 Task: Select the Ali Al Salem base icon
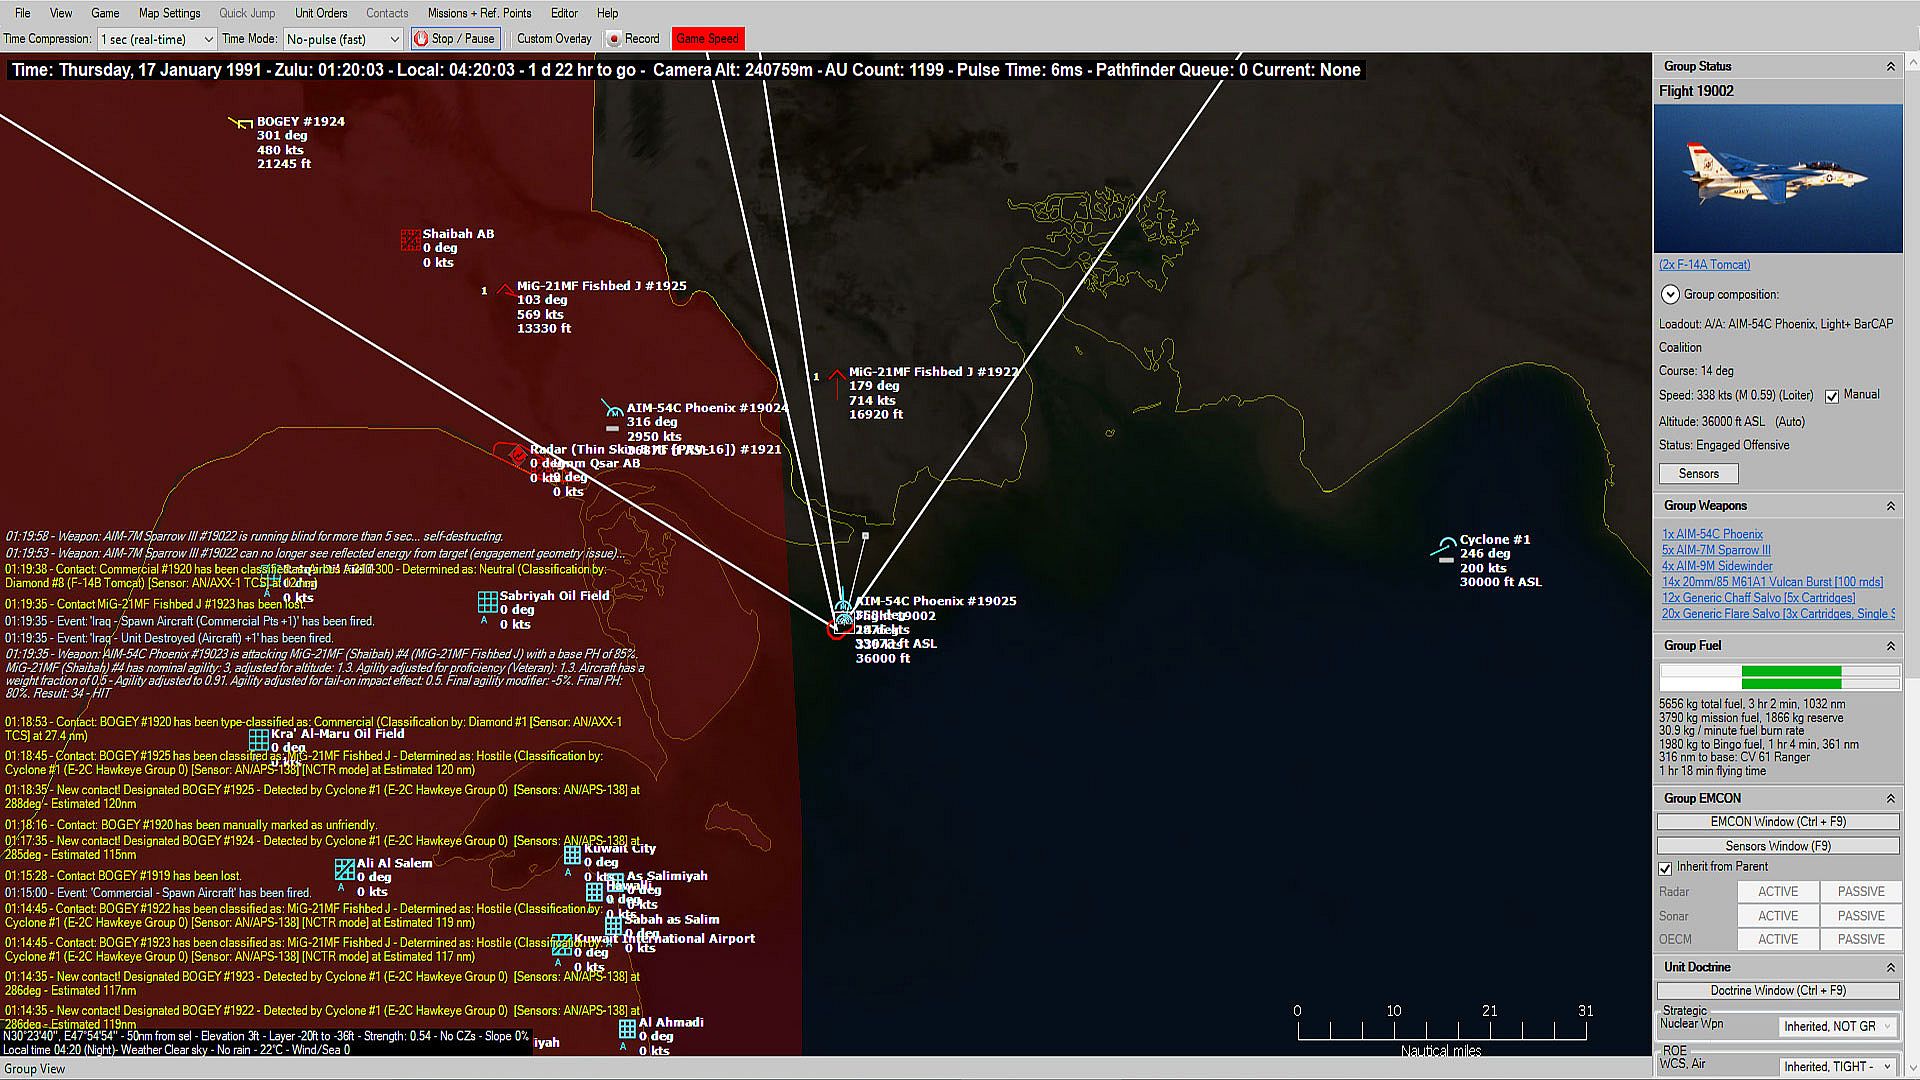coord(345,869)
